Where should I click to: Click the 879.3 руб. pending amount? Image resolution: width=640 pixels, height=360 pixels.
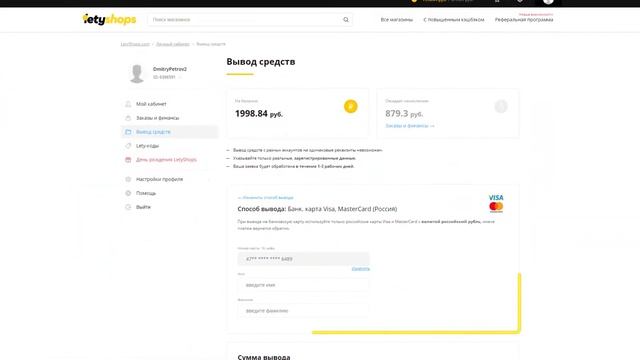click(x=404, y=114)
